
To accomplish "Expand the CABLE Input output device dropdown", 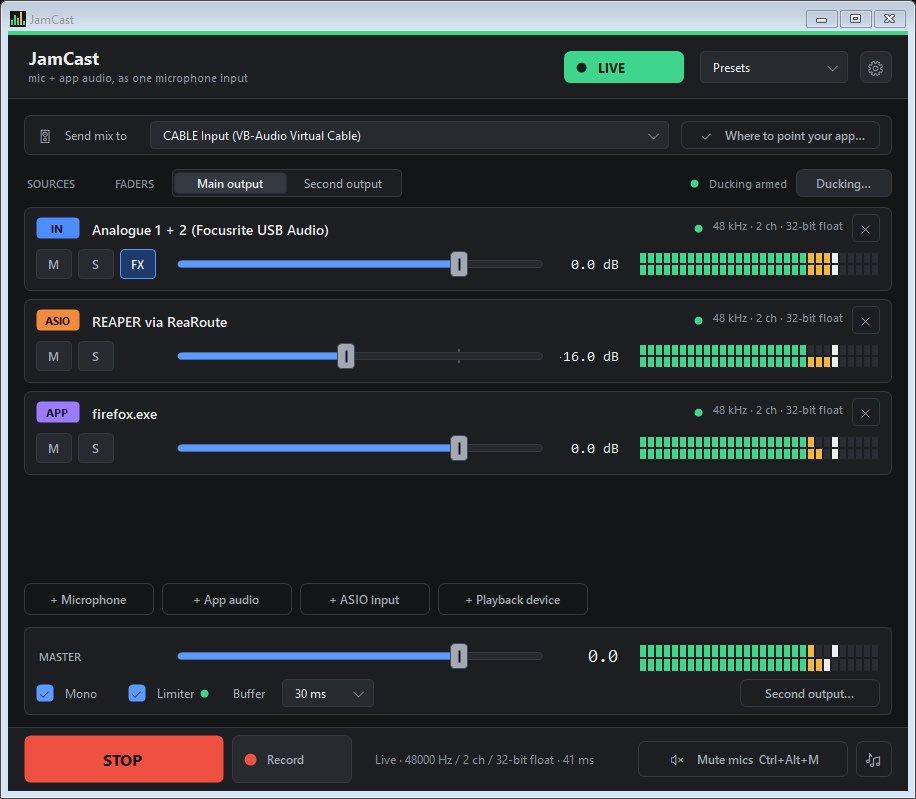I will (409, 136).
